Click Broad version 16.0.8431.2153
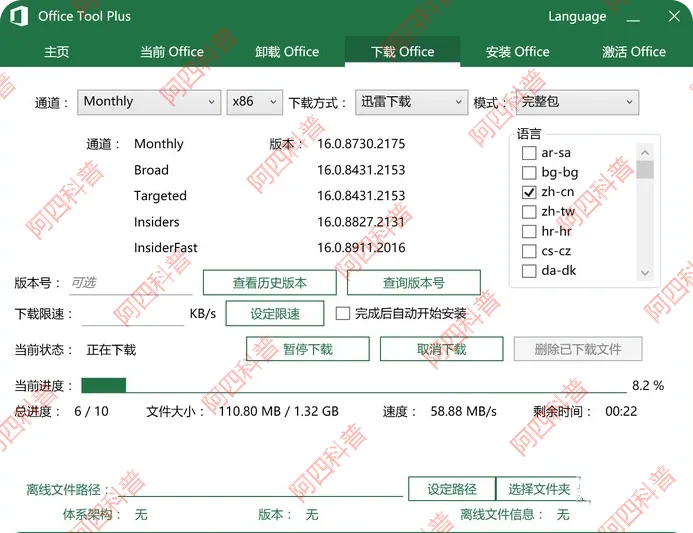Viewport: 693px width, 533px height. 361,170
